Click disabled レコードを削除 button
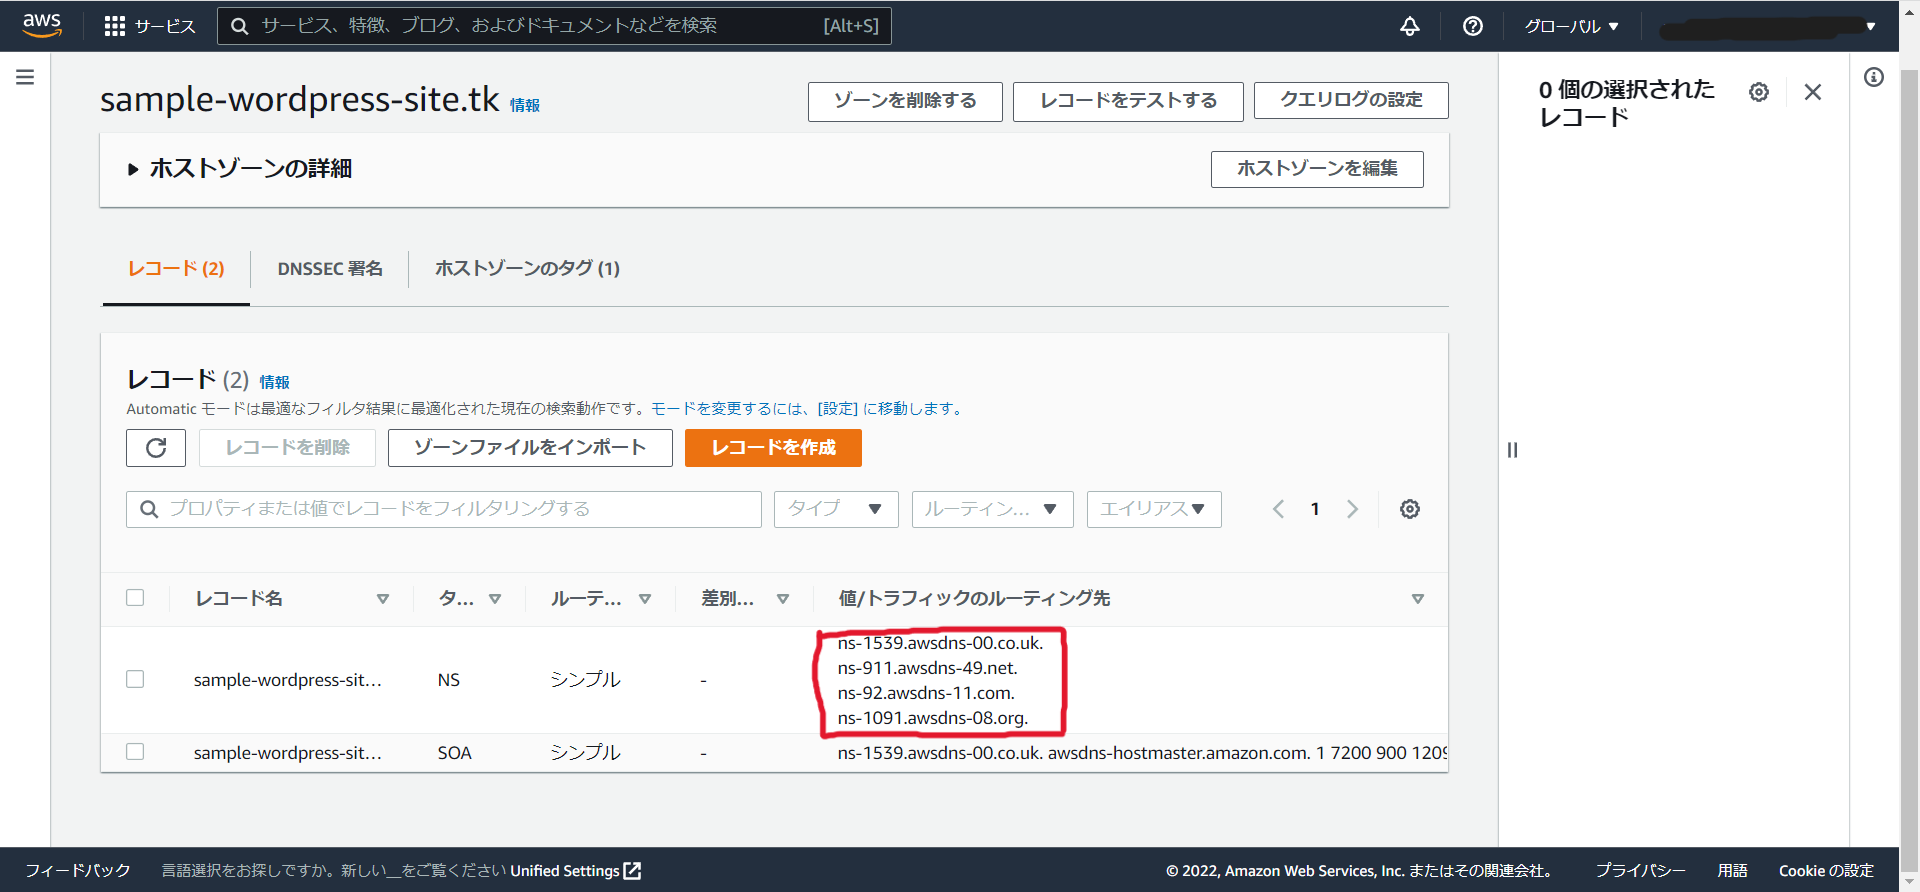Screen dimensions: 1920x892 (287, 448)
